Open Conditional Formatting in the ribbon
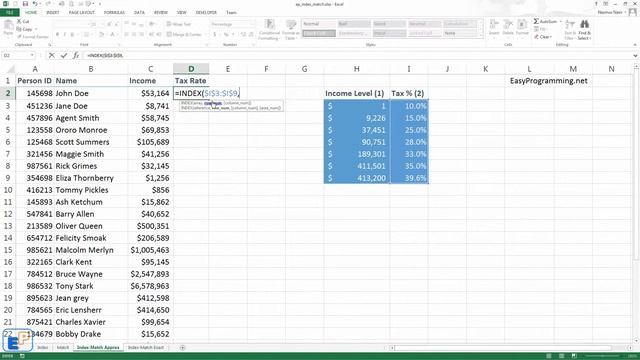This screenshot has height=360, width=640. [269, 29]
